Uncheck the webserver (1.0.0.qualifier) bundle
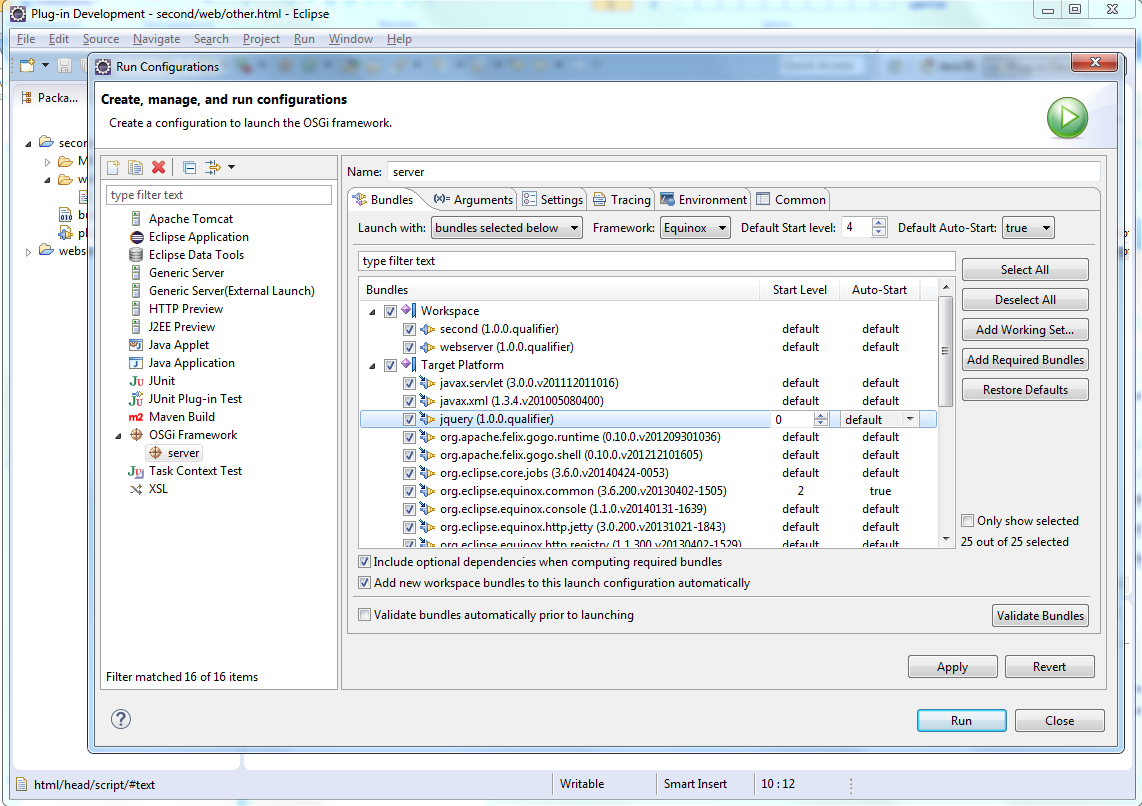 pos(409,347)
